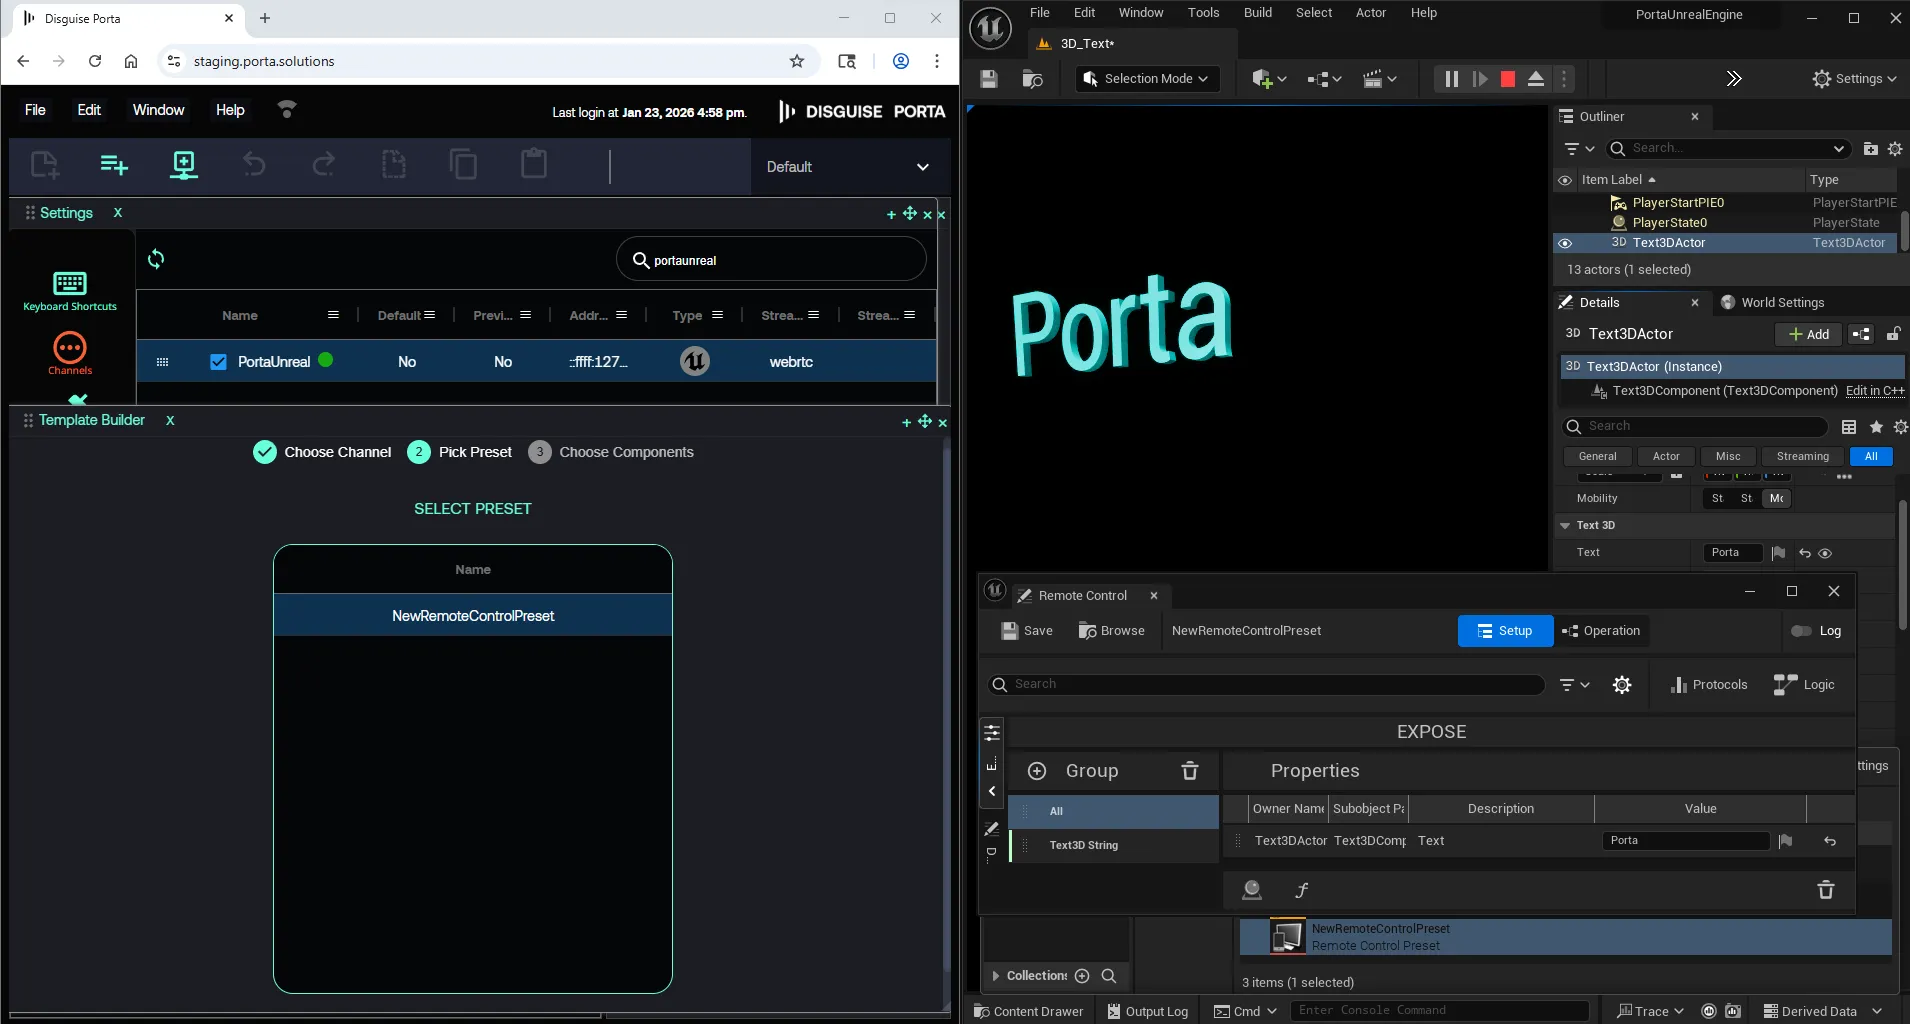Image resolution: width=1910 pixels, height=1024 pixels.
Task: Open Porta's Window menu
Action: point(157,110)
